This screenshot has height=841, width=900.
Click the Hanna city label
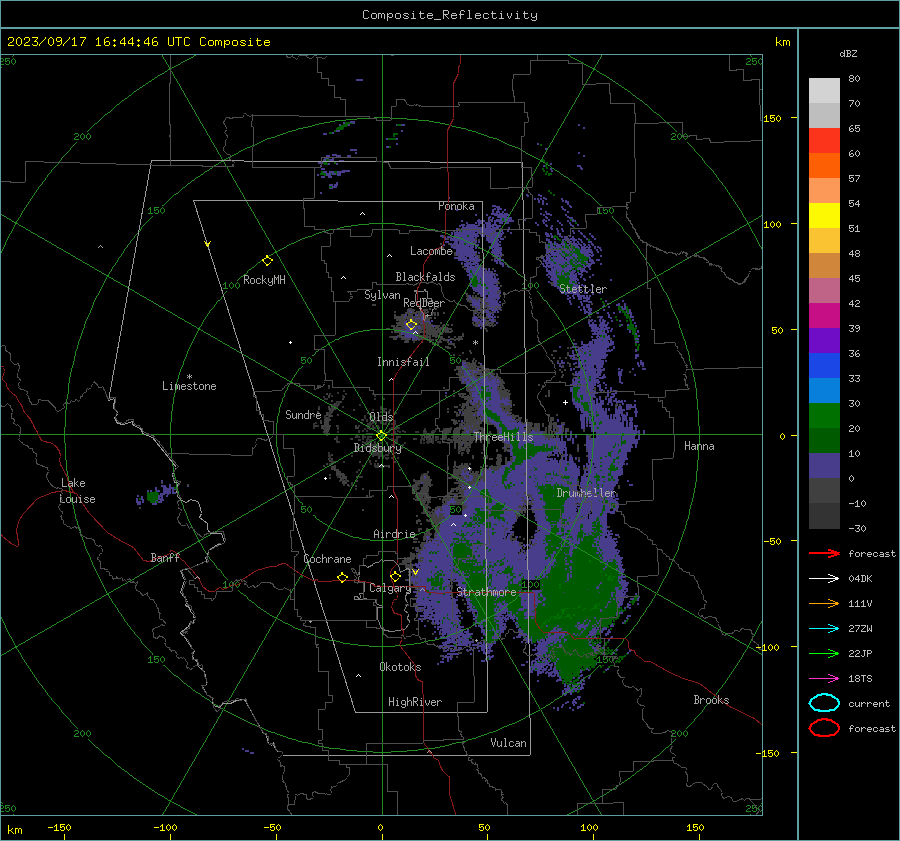(x=699, y=446)
